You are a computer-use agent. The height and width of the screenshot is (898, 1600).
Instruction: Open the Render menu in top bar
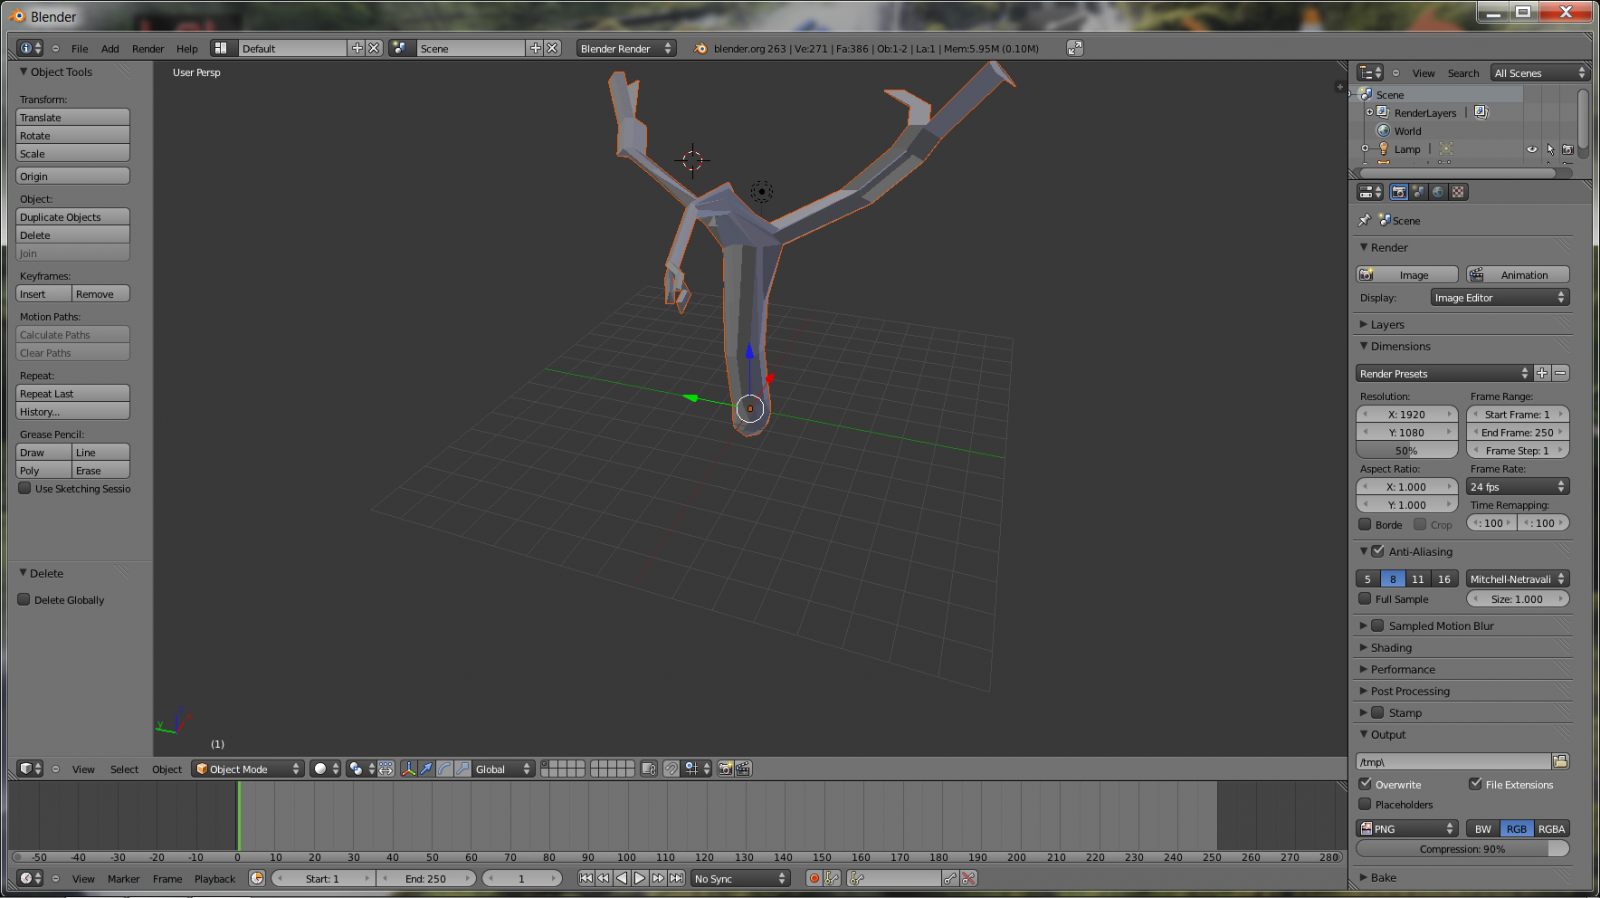pos(148,49)
